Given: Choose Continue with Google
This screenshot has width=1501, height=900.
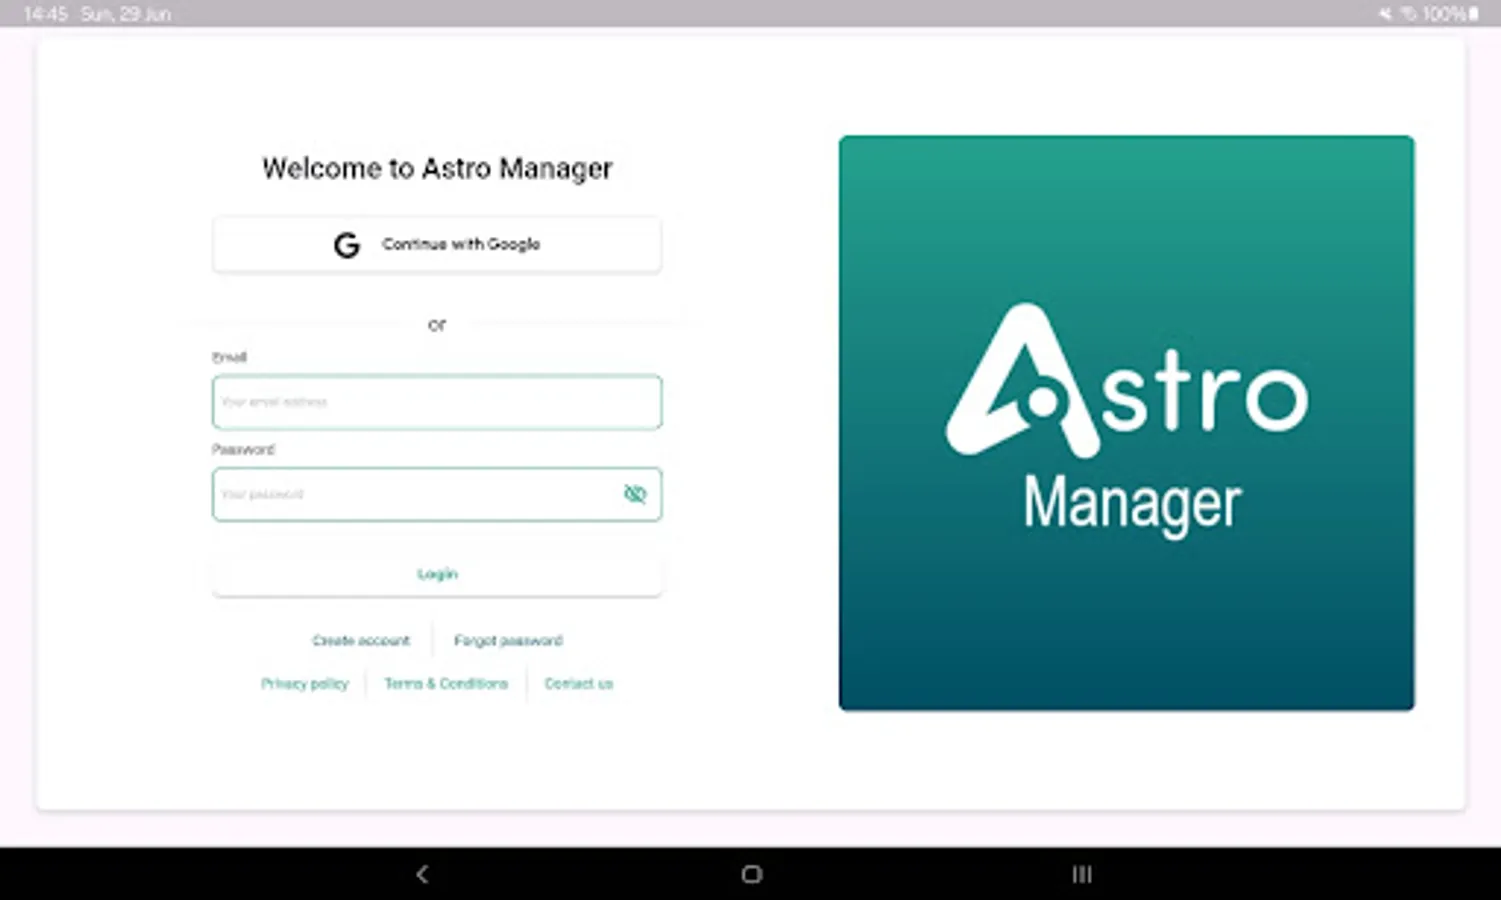Looking at the screenshot, I should [x=437, y=244].
